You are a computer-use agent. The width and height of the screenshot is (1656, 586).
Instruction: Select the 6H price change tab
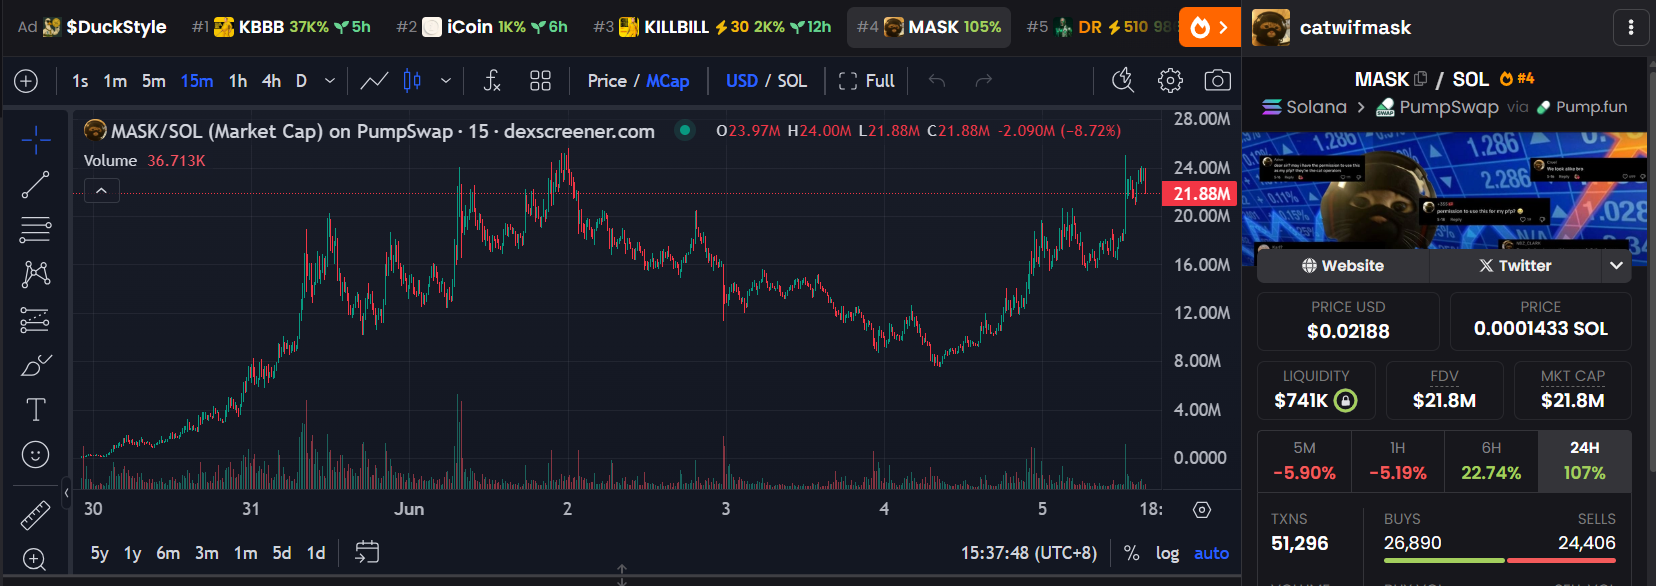pos(1491,461)
